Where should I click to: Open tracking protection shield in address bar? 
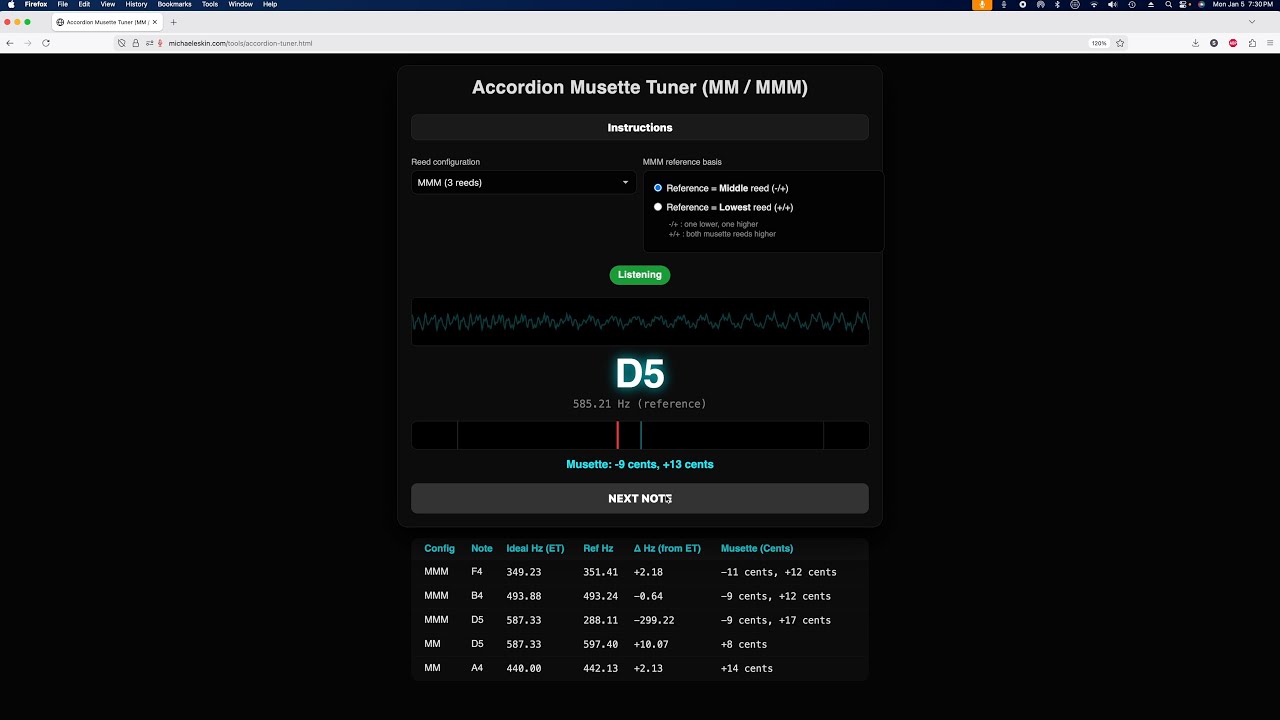122,43
